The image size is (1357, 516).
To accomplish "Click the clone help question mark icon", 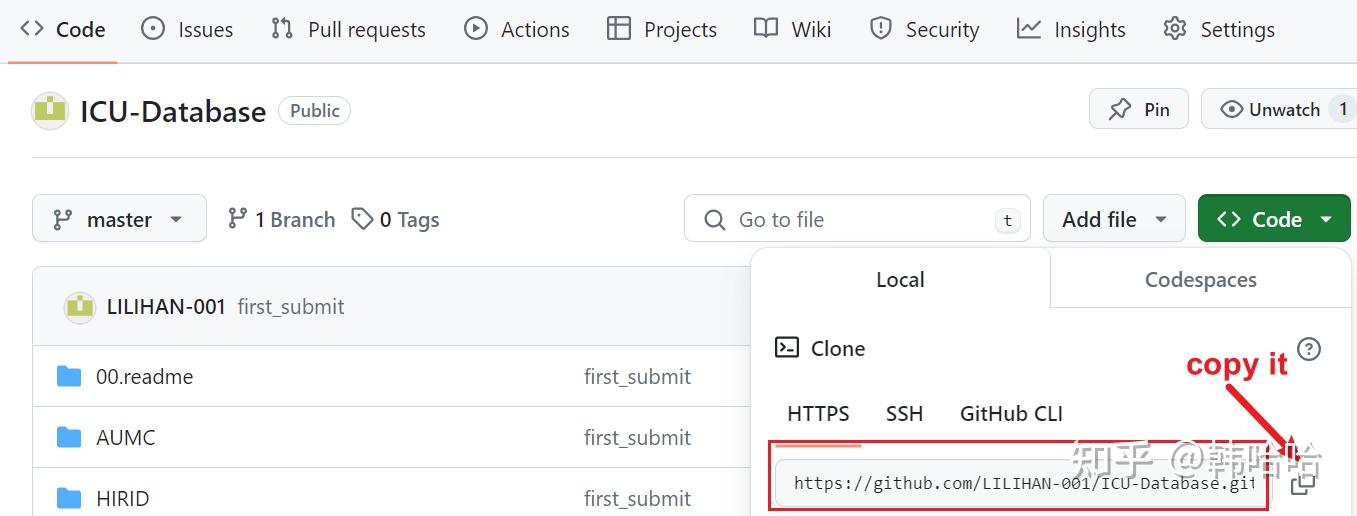I will (1308, 349).
